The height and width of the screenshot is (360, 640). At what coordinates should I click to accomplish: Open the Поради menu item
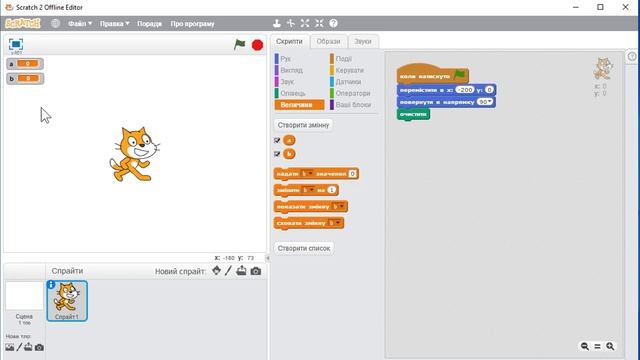click(x=149, y=24)
